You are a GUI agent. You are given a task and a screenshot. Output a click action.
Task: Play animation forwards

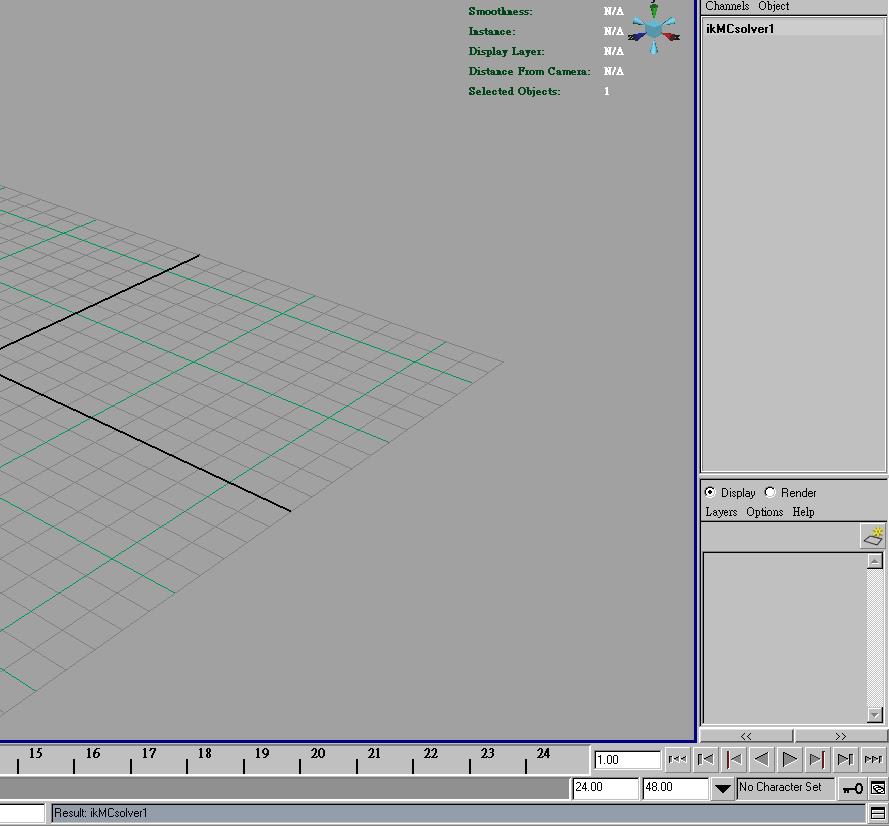789,759
